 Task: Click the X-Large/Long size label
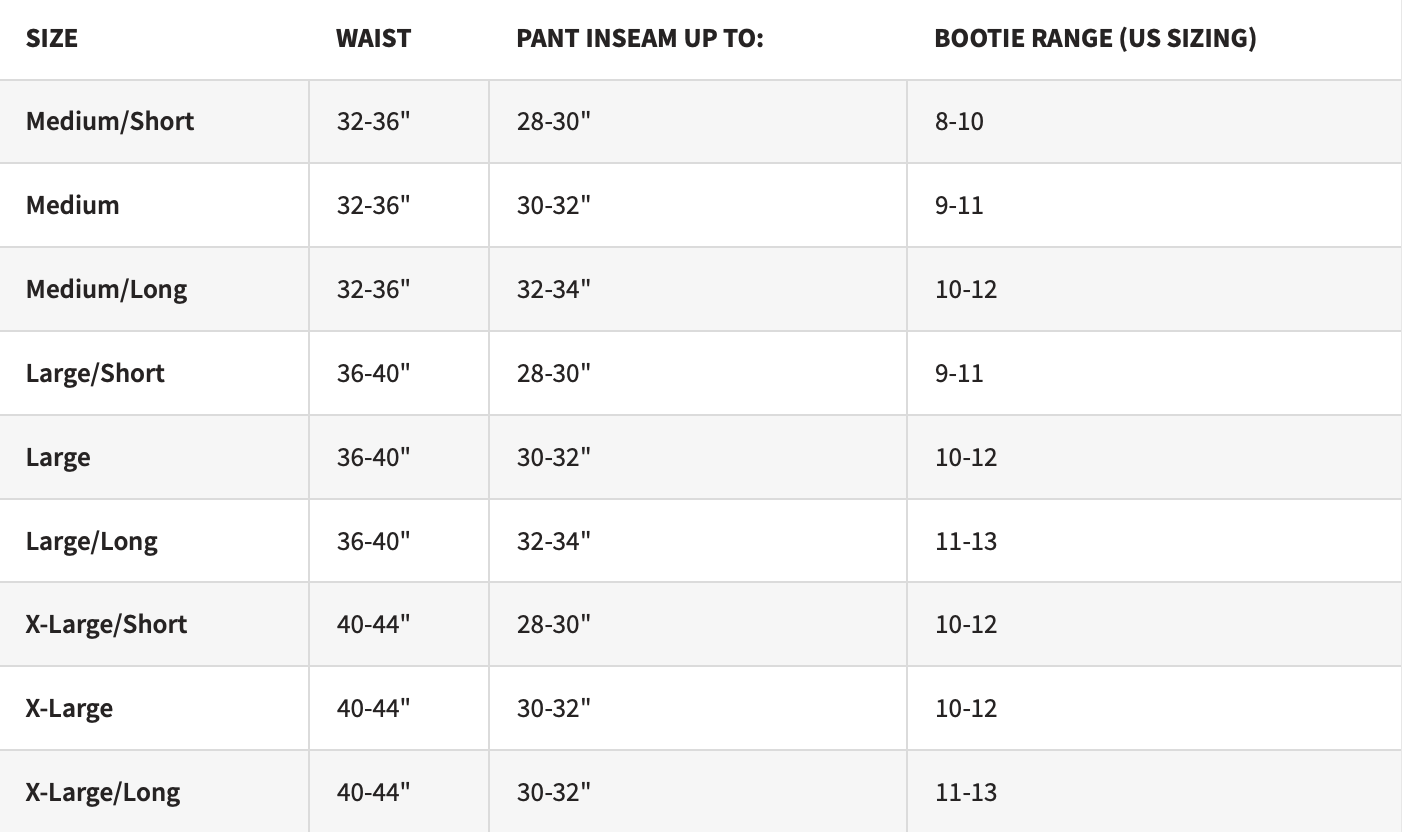pos(103,792)
